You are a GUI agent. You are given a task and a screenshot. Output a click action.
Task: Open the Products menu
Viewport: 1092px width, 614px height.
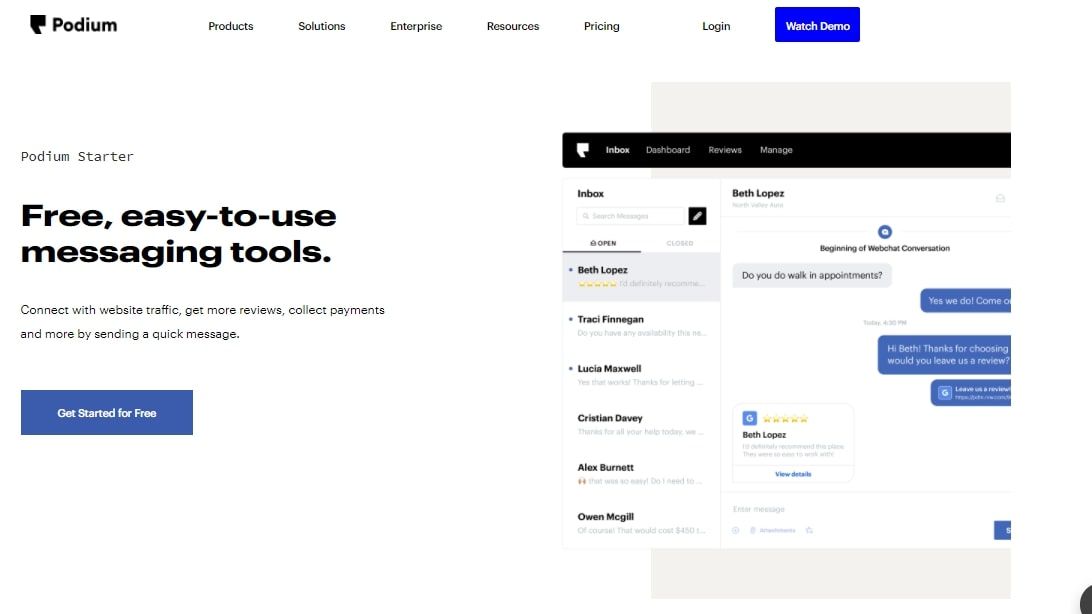(x=230, y=26)
